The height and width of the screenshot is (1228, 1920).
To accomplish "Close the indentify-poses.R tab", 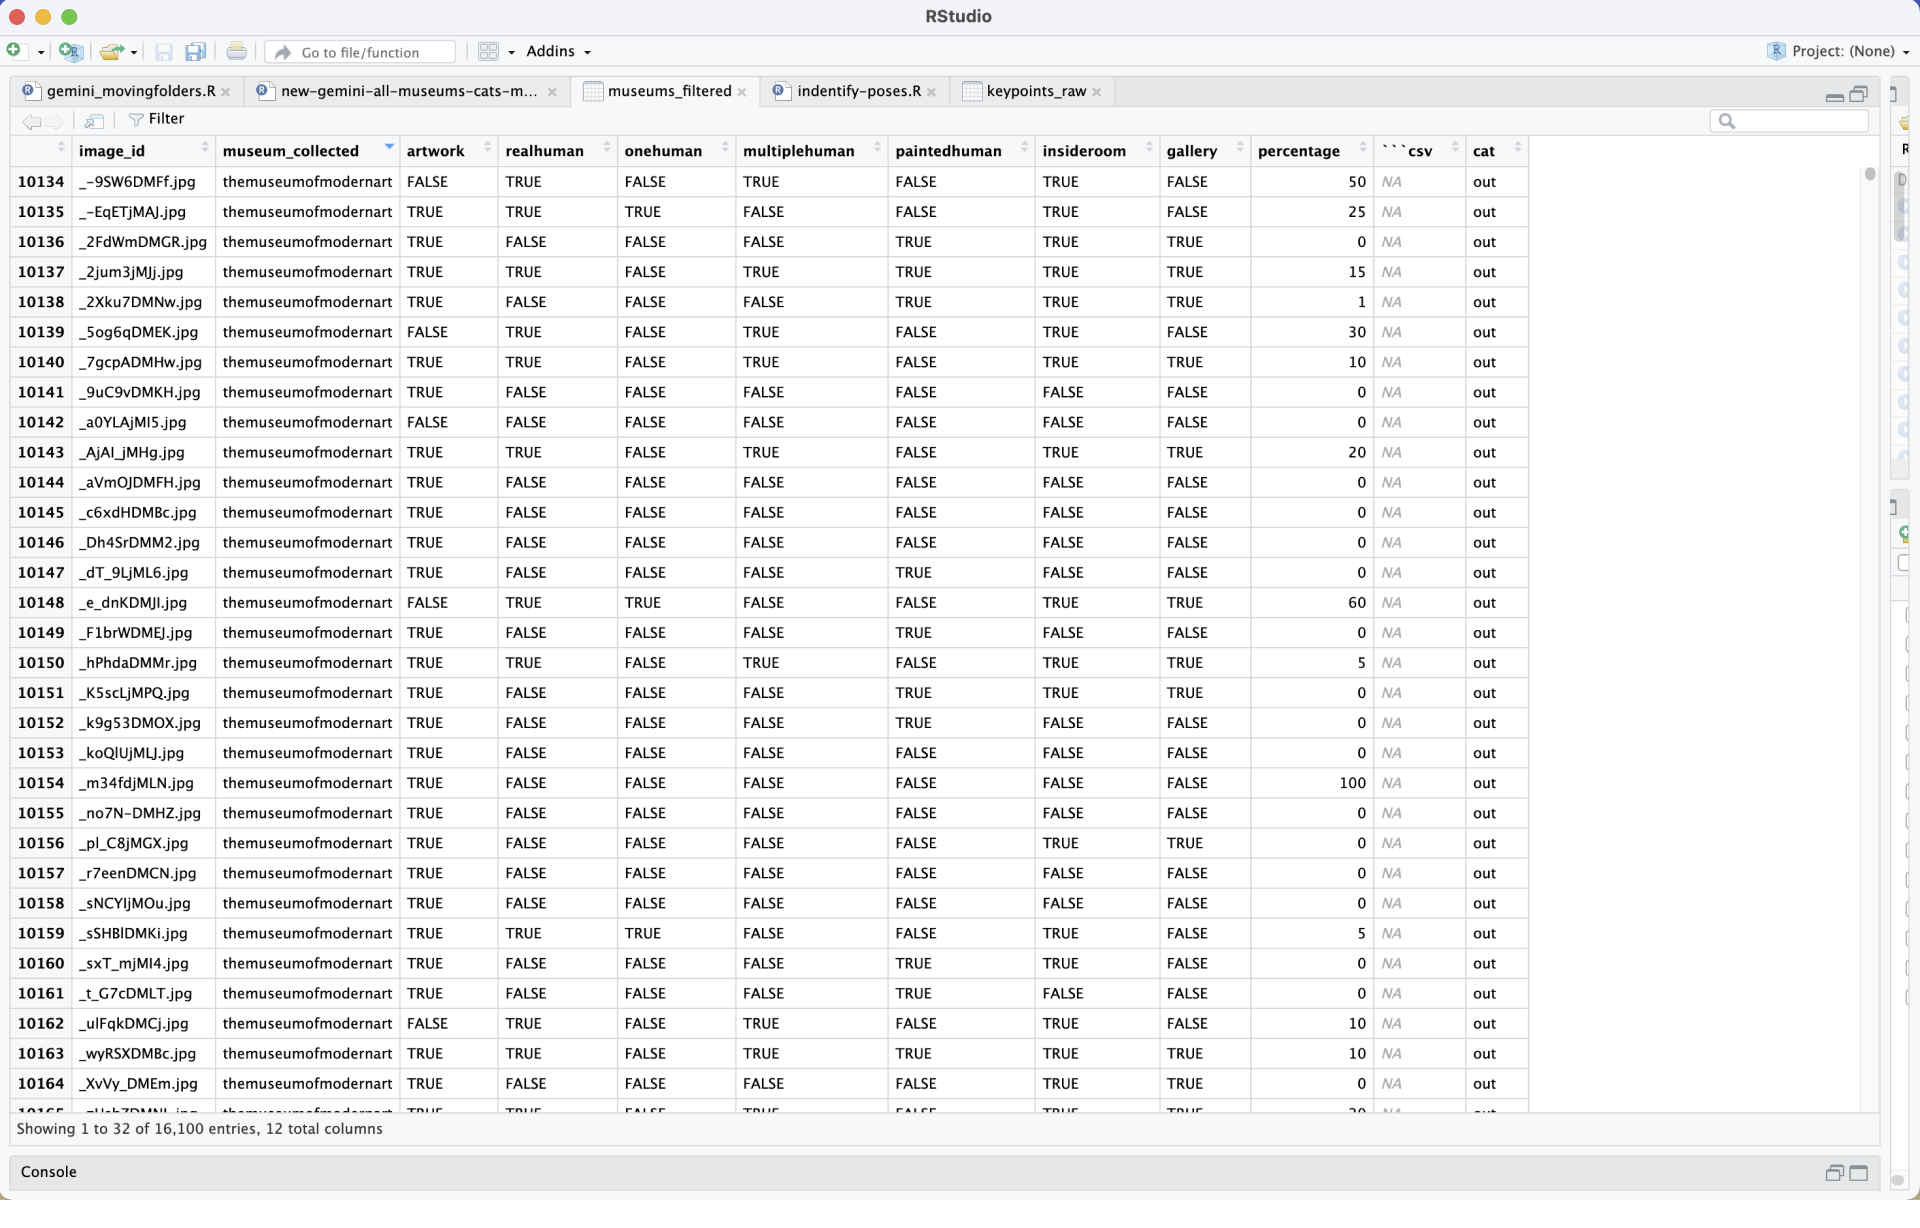I will (x=932, y=92).
